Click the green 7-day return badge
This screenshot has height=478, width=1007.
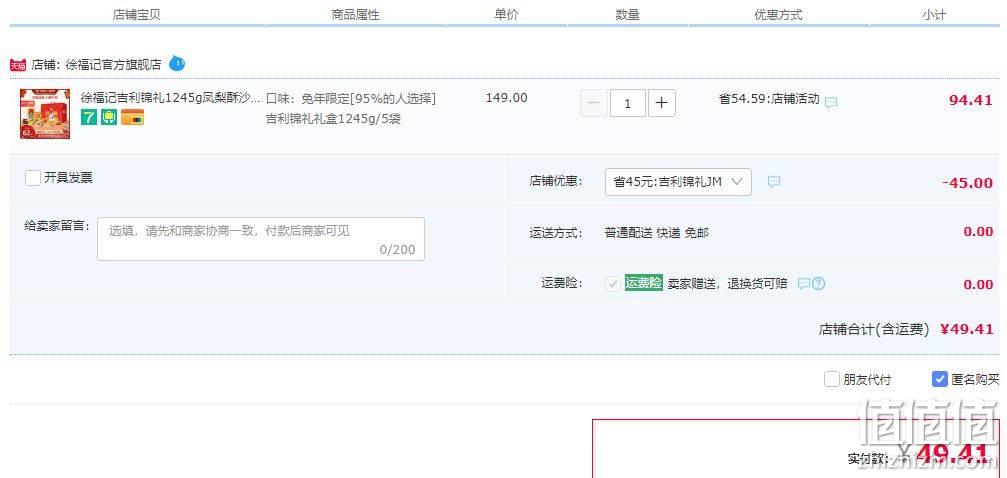[x=89, y=118]
